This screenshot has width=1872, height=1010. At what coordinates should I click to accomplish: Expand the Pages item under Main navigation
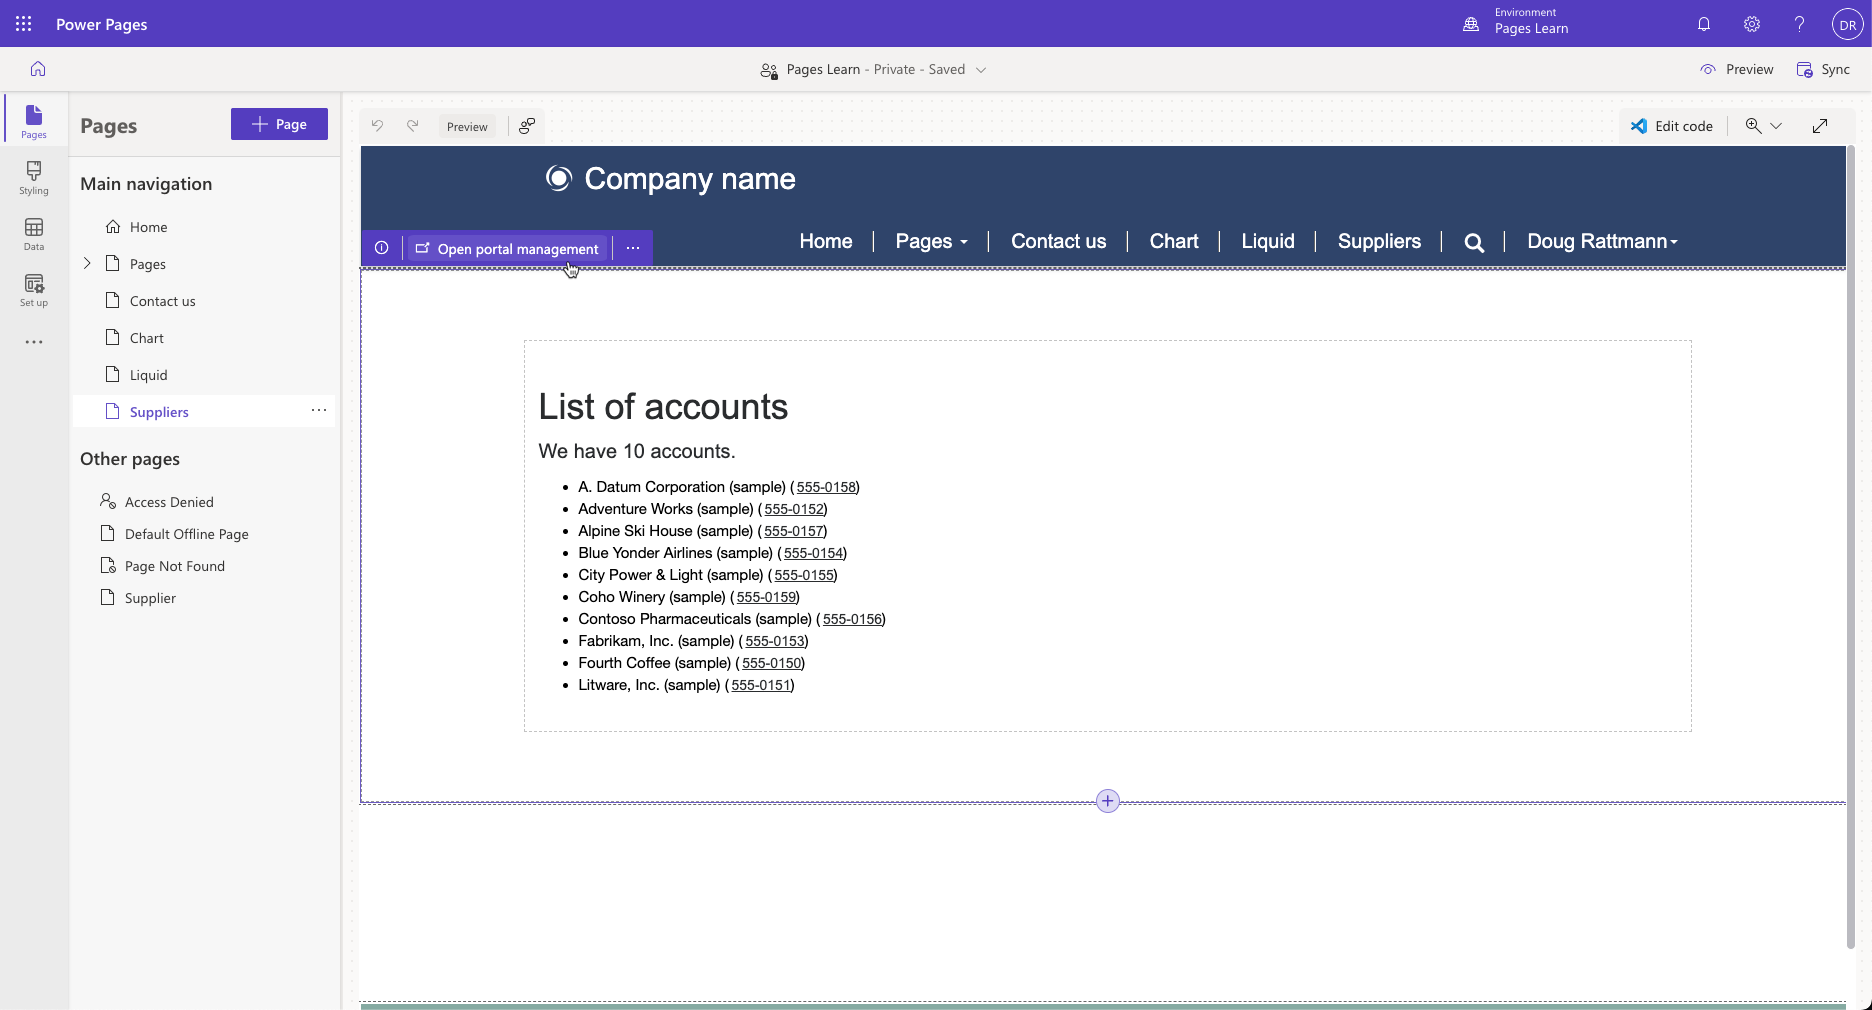click(87, 263)
